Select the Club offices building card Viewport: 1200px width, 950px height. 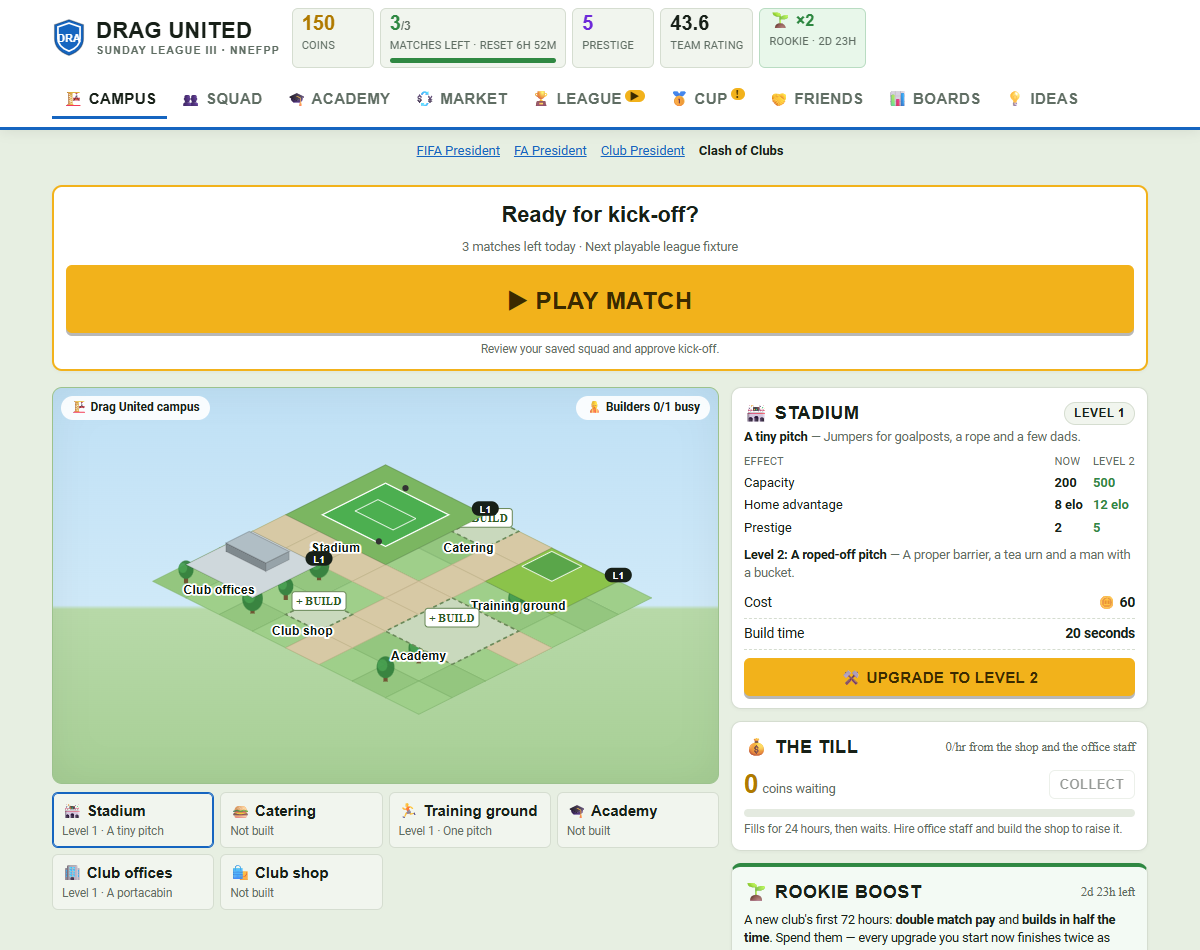(x=133, y=882)
